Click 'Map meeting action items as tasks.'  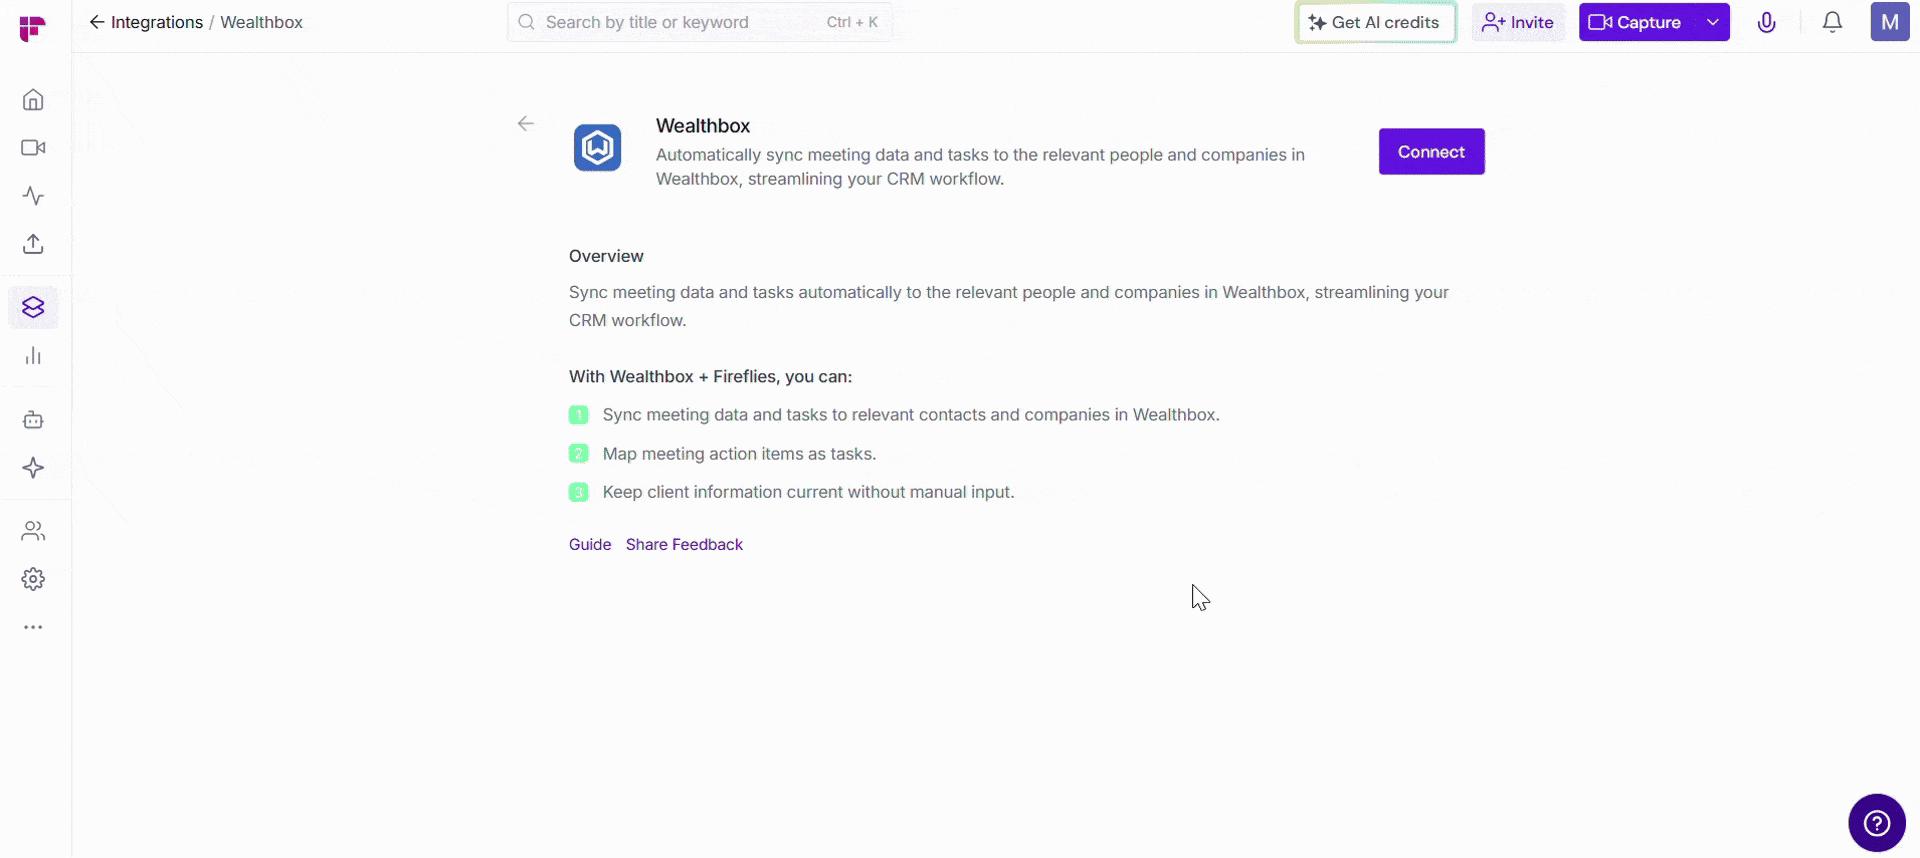coord(739,454)
